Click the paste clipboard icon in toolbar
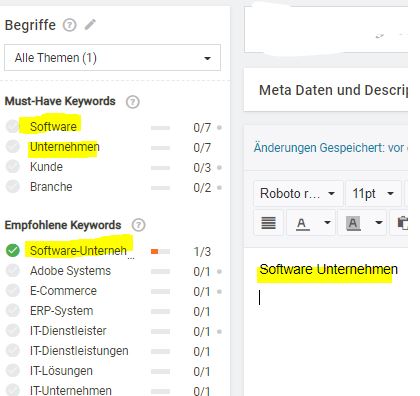Viewport: 420px width, 396px height. point(403,223)
